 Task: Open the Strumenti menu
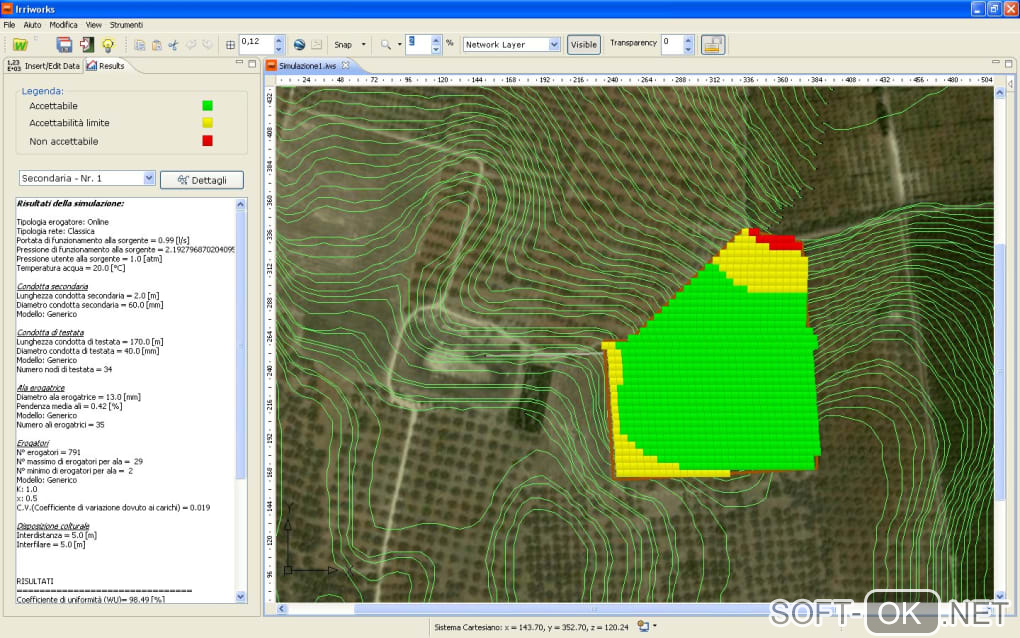[126, 24]
